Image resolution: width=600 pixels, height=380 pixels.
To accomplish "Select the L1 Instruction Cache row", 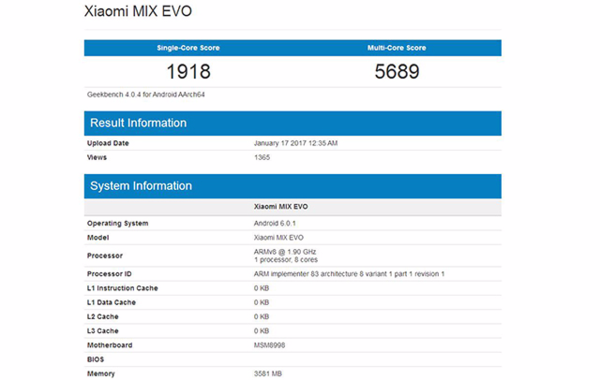I will [x=293, y=288].
